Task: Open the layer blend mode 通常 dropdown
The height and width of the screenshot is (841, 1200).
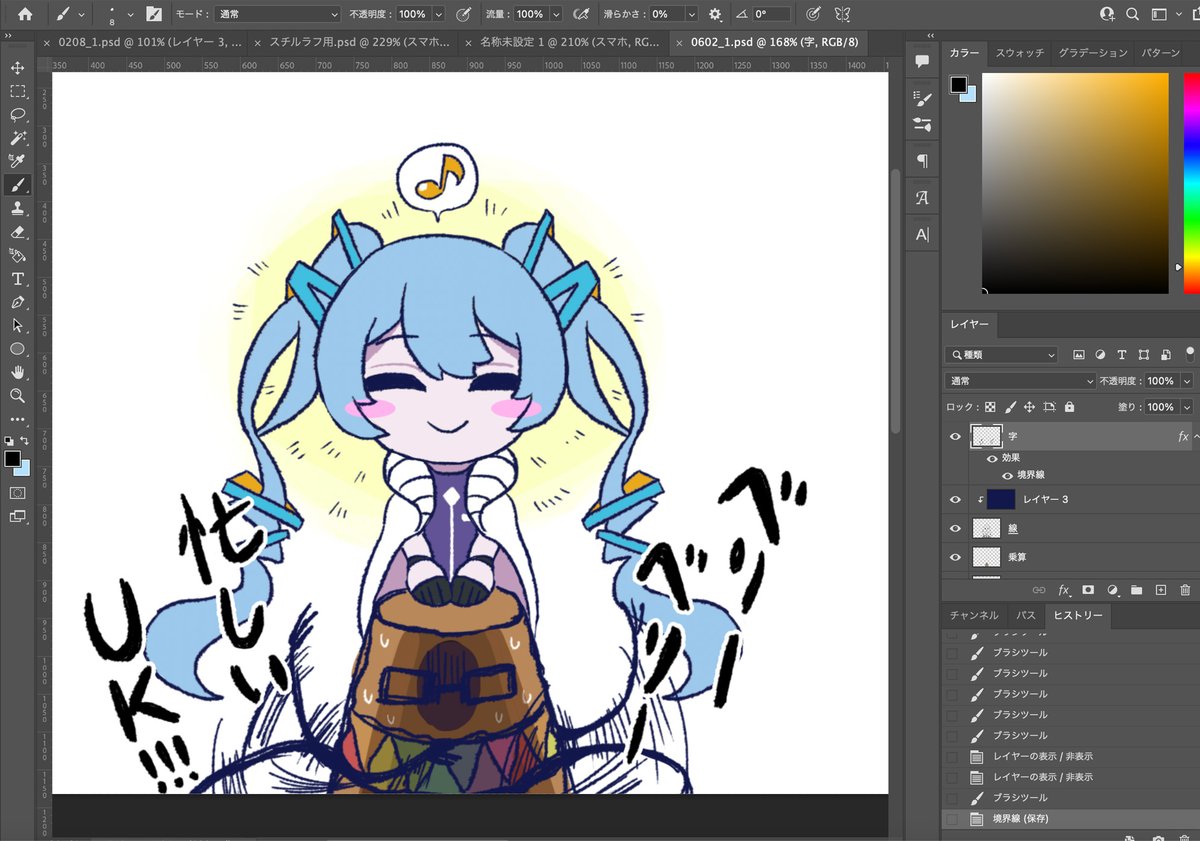Action: click(x=1020, y=381)
